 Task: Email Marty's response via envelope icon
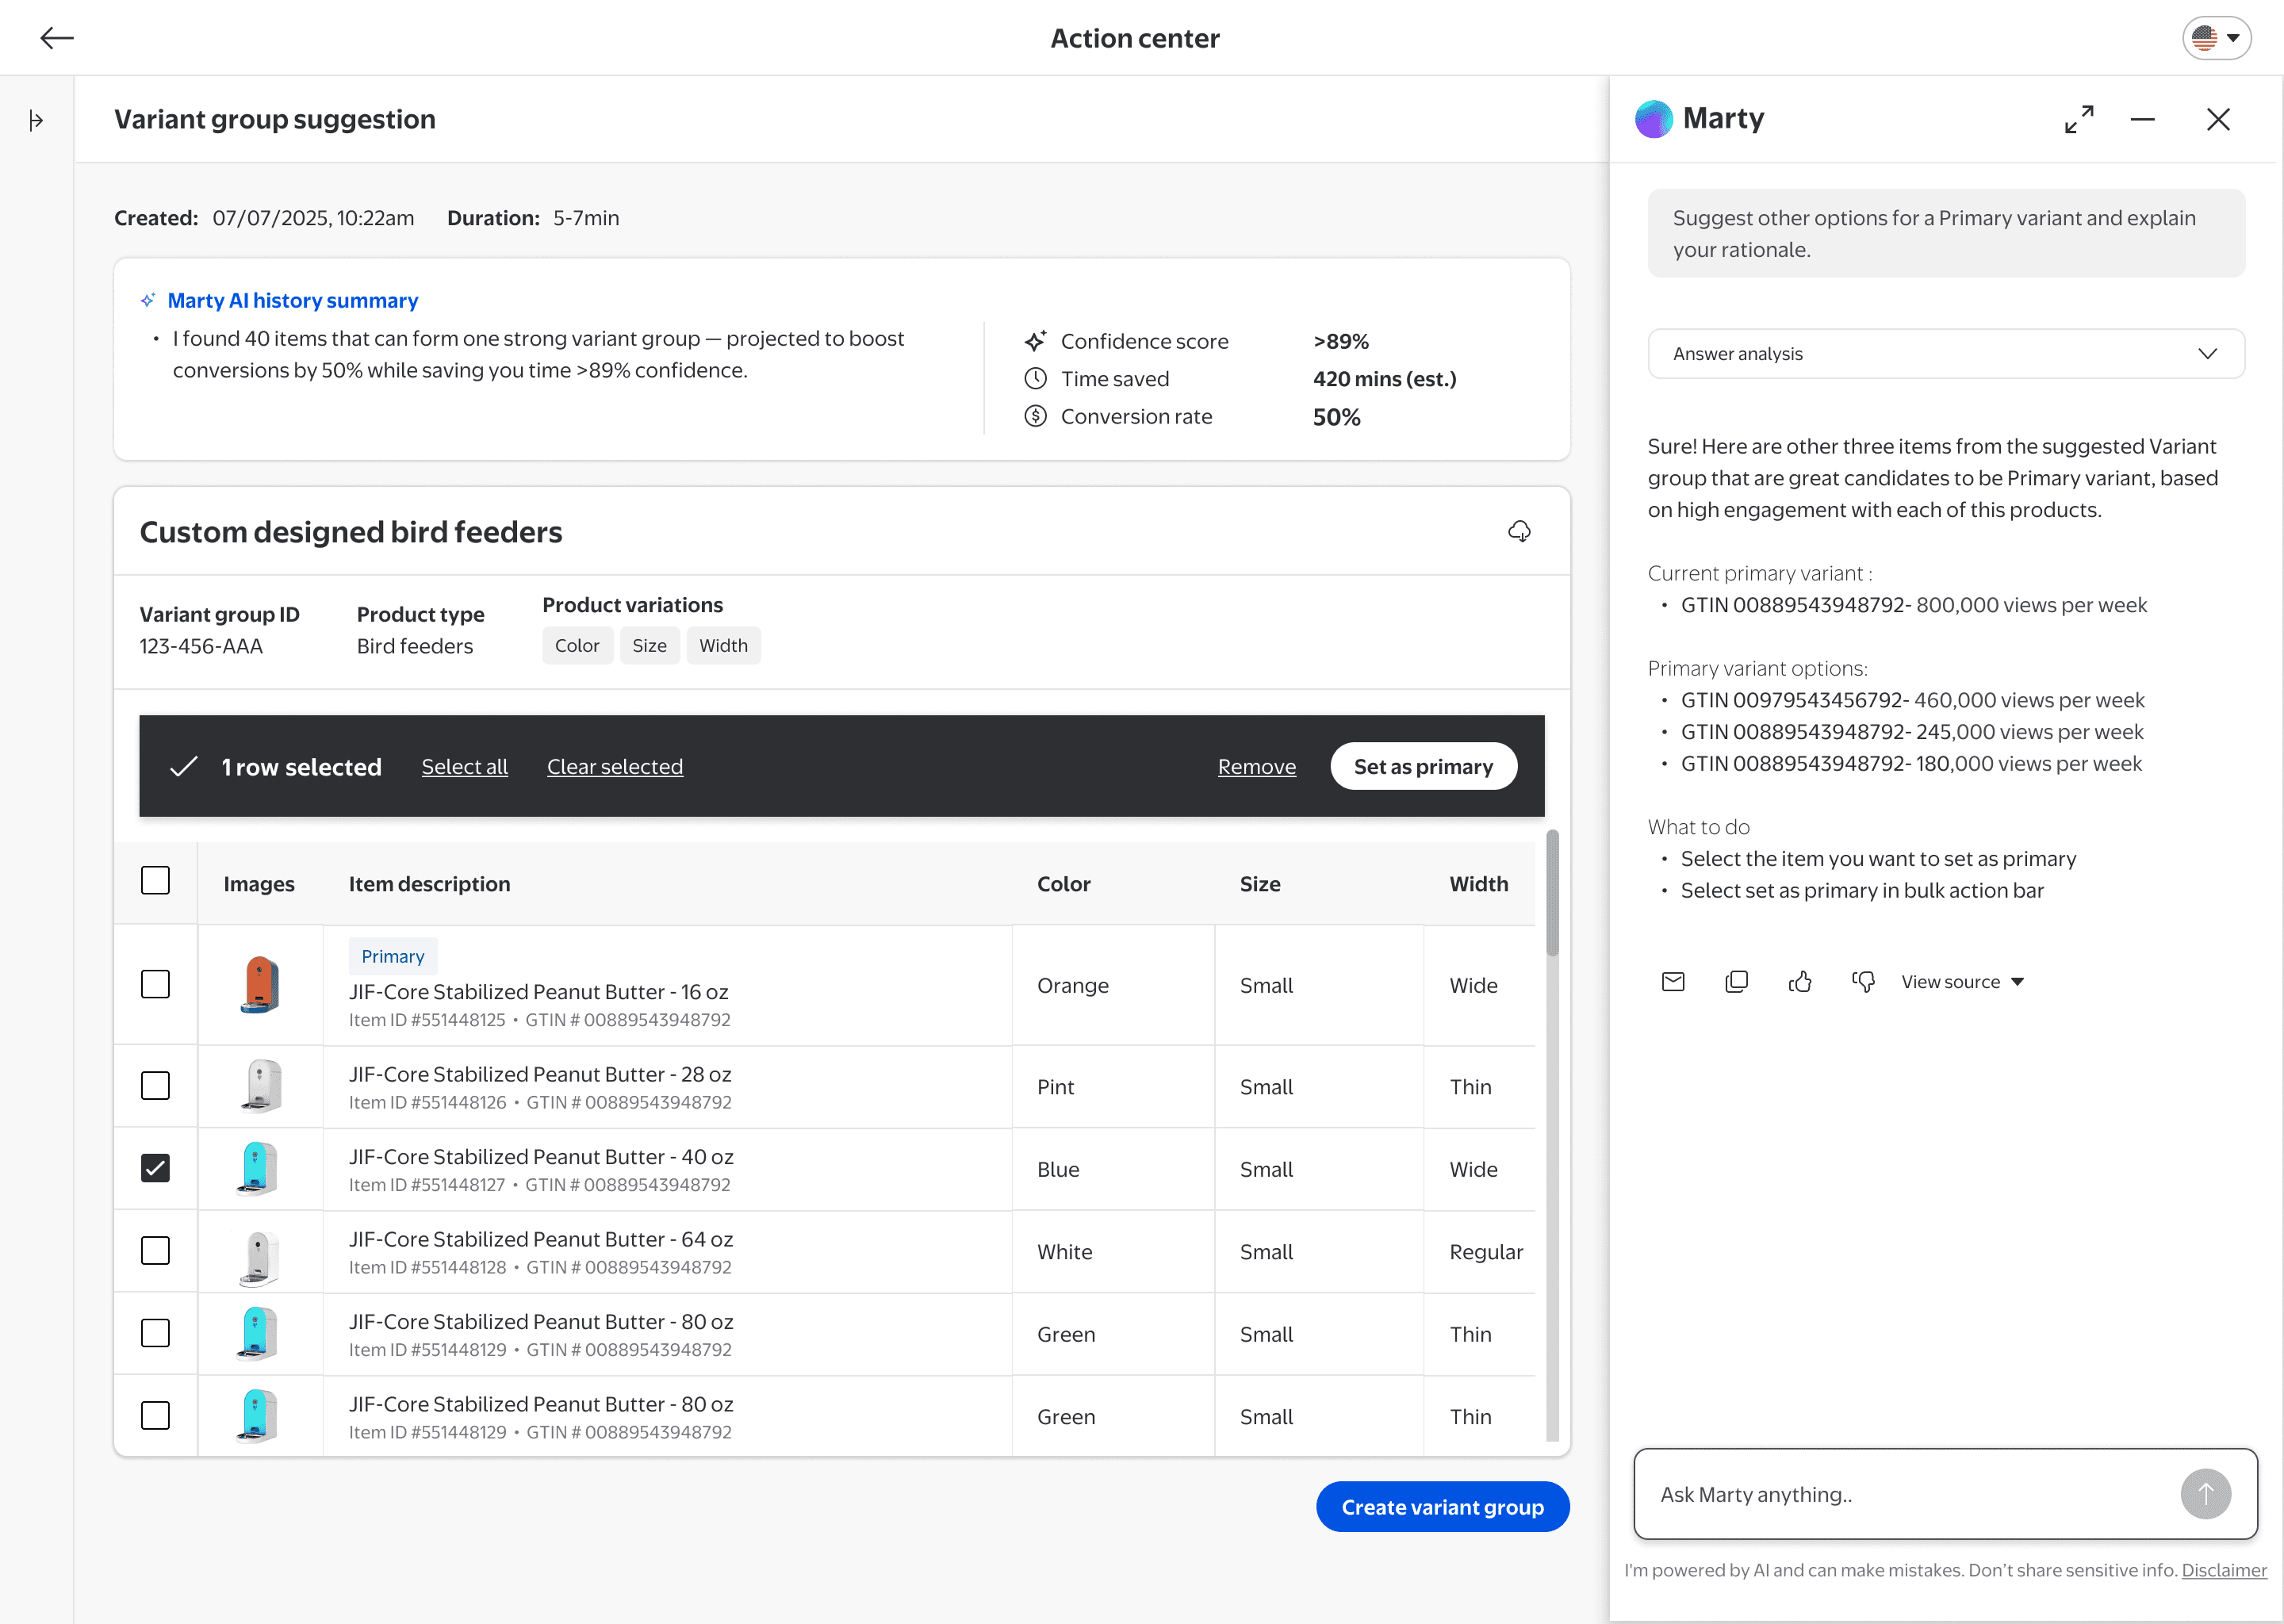coord(1673,982)
